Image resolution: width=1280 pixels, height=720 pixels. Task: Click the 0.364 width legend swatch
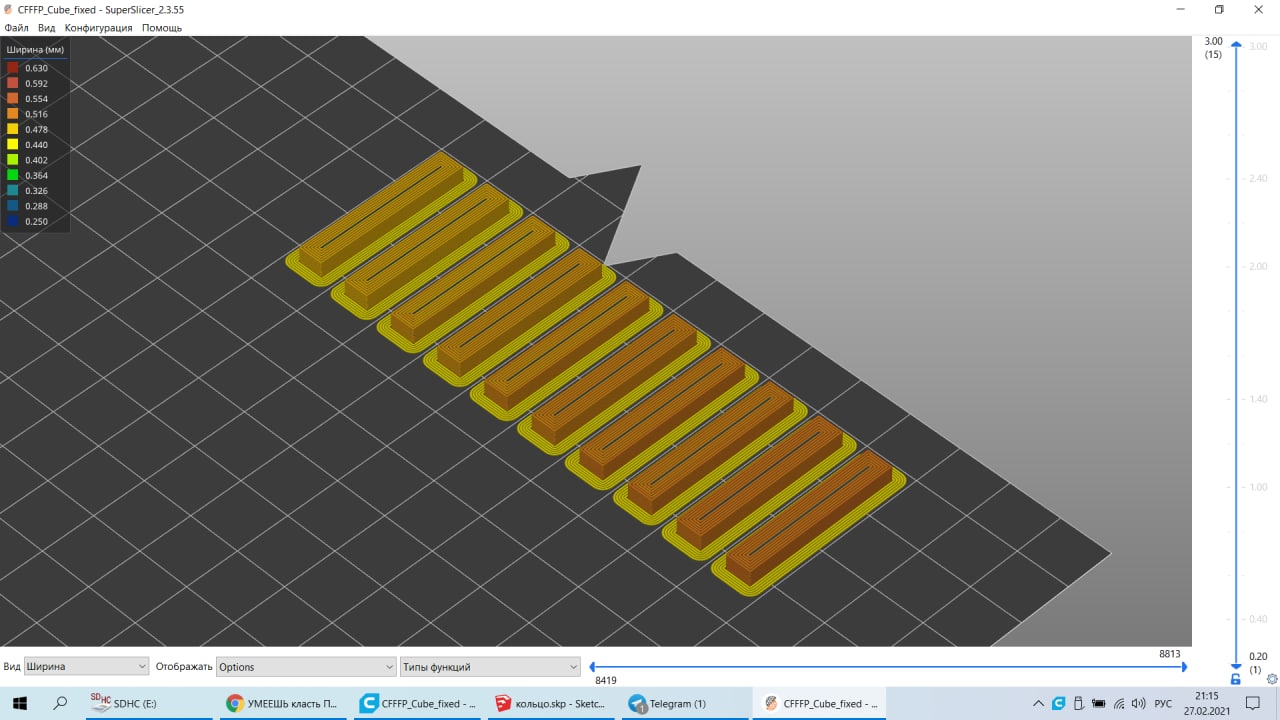click(13, 175)
